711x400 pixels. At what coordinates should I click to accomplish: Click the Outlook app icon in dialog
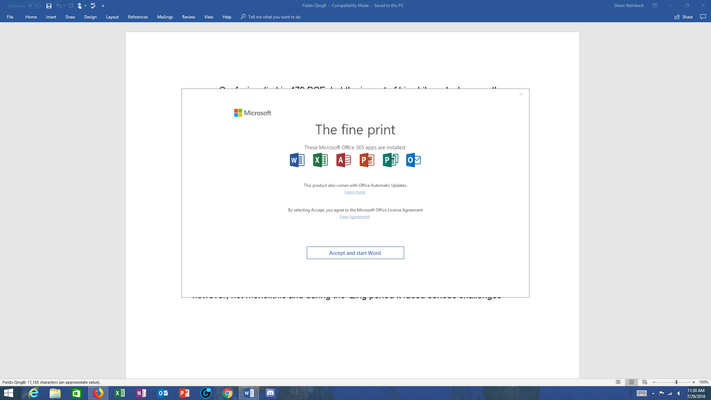(413, 160)
